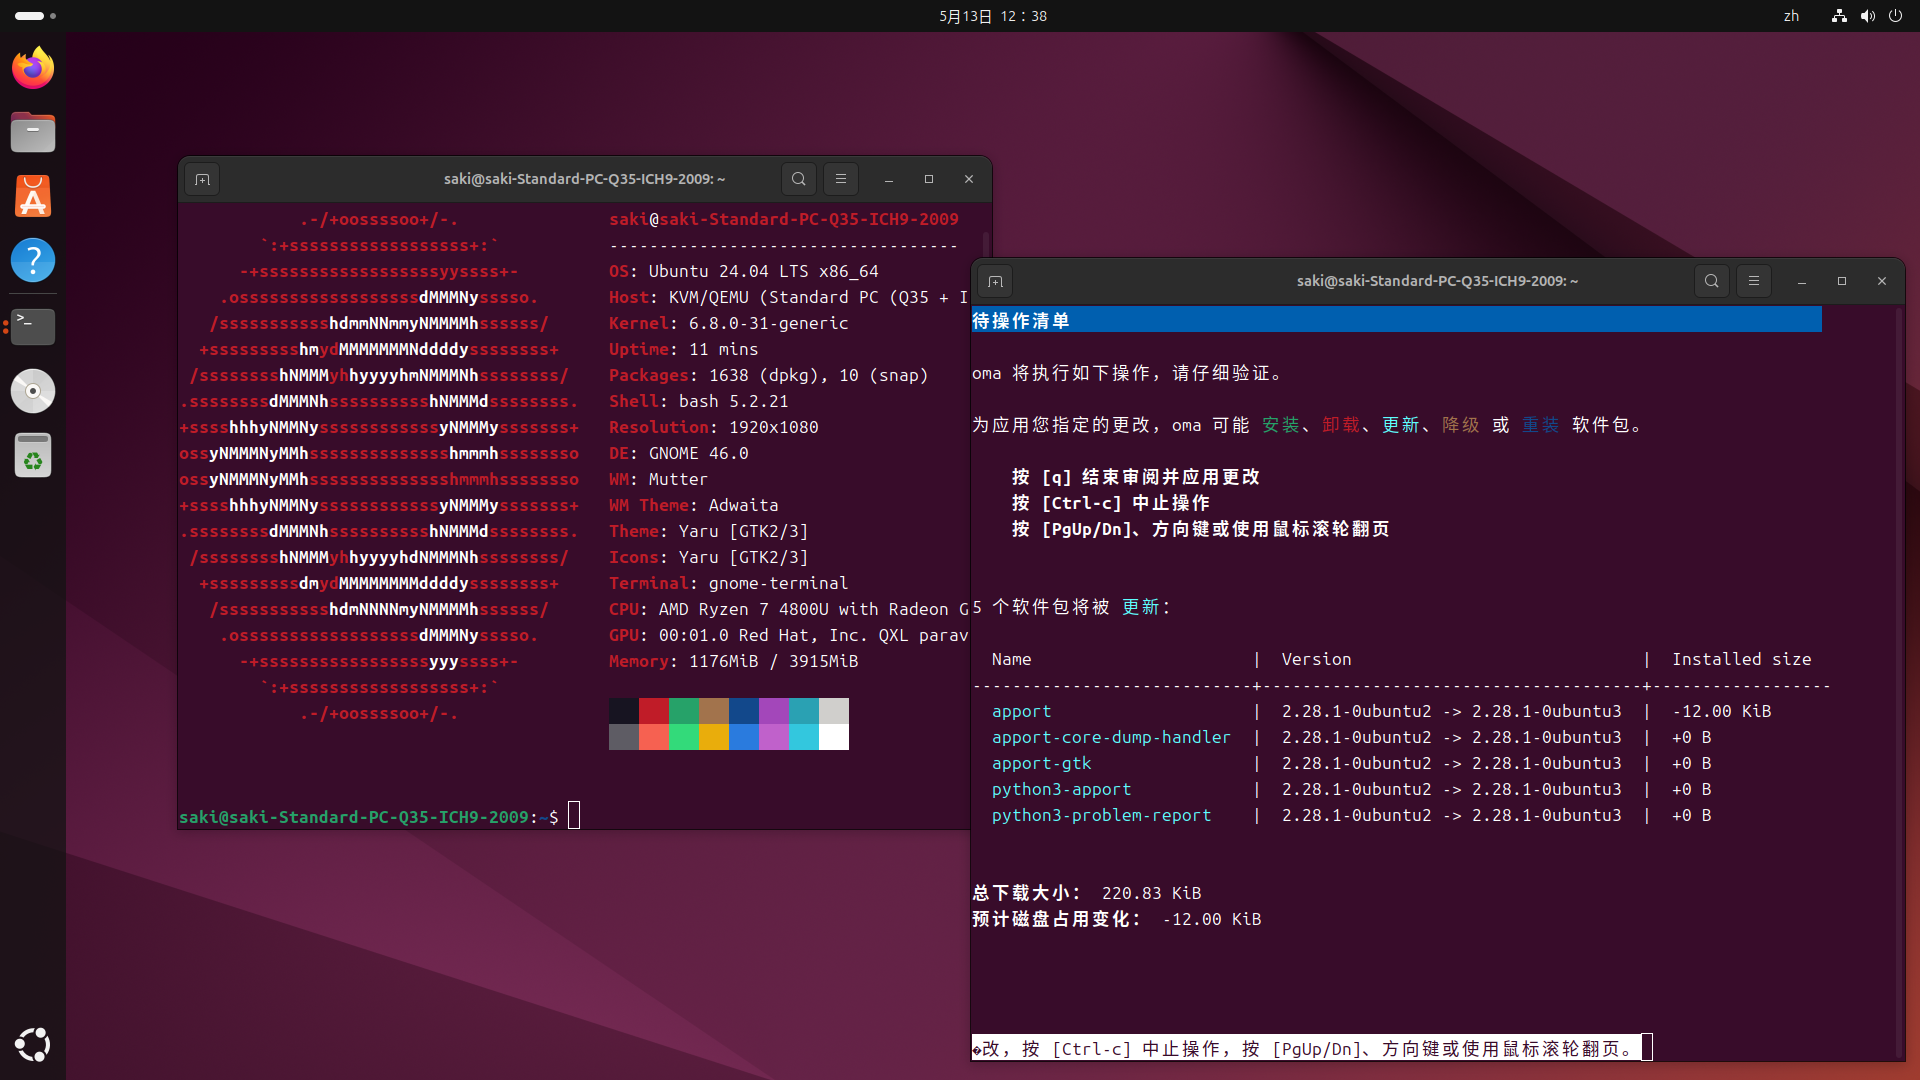Show the applications grid from the dock

(x=33, y=1045)
